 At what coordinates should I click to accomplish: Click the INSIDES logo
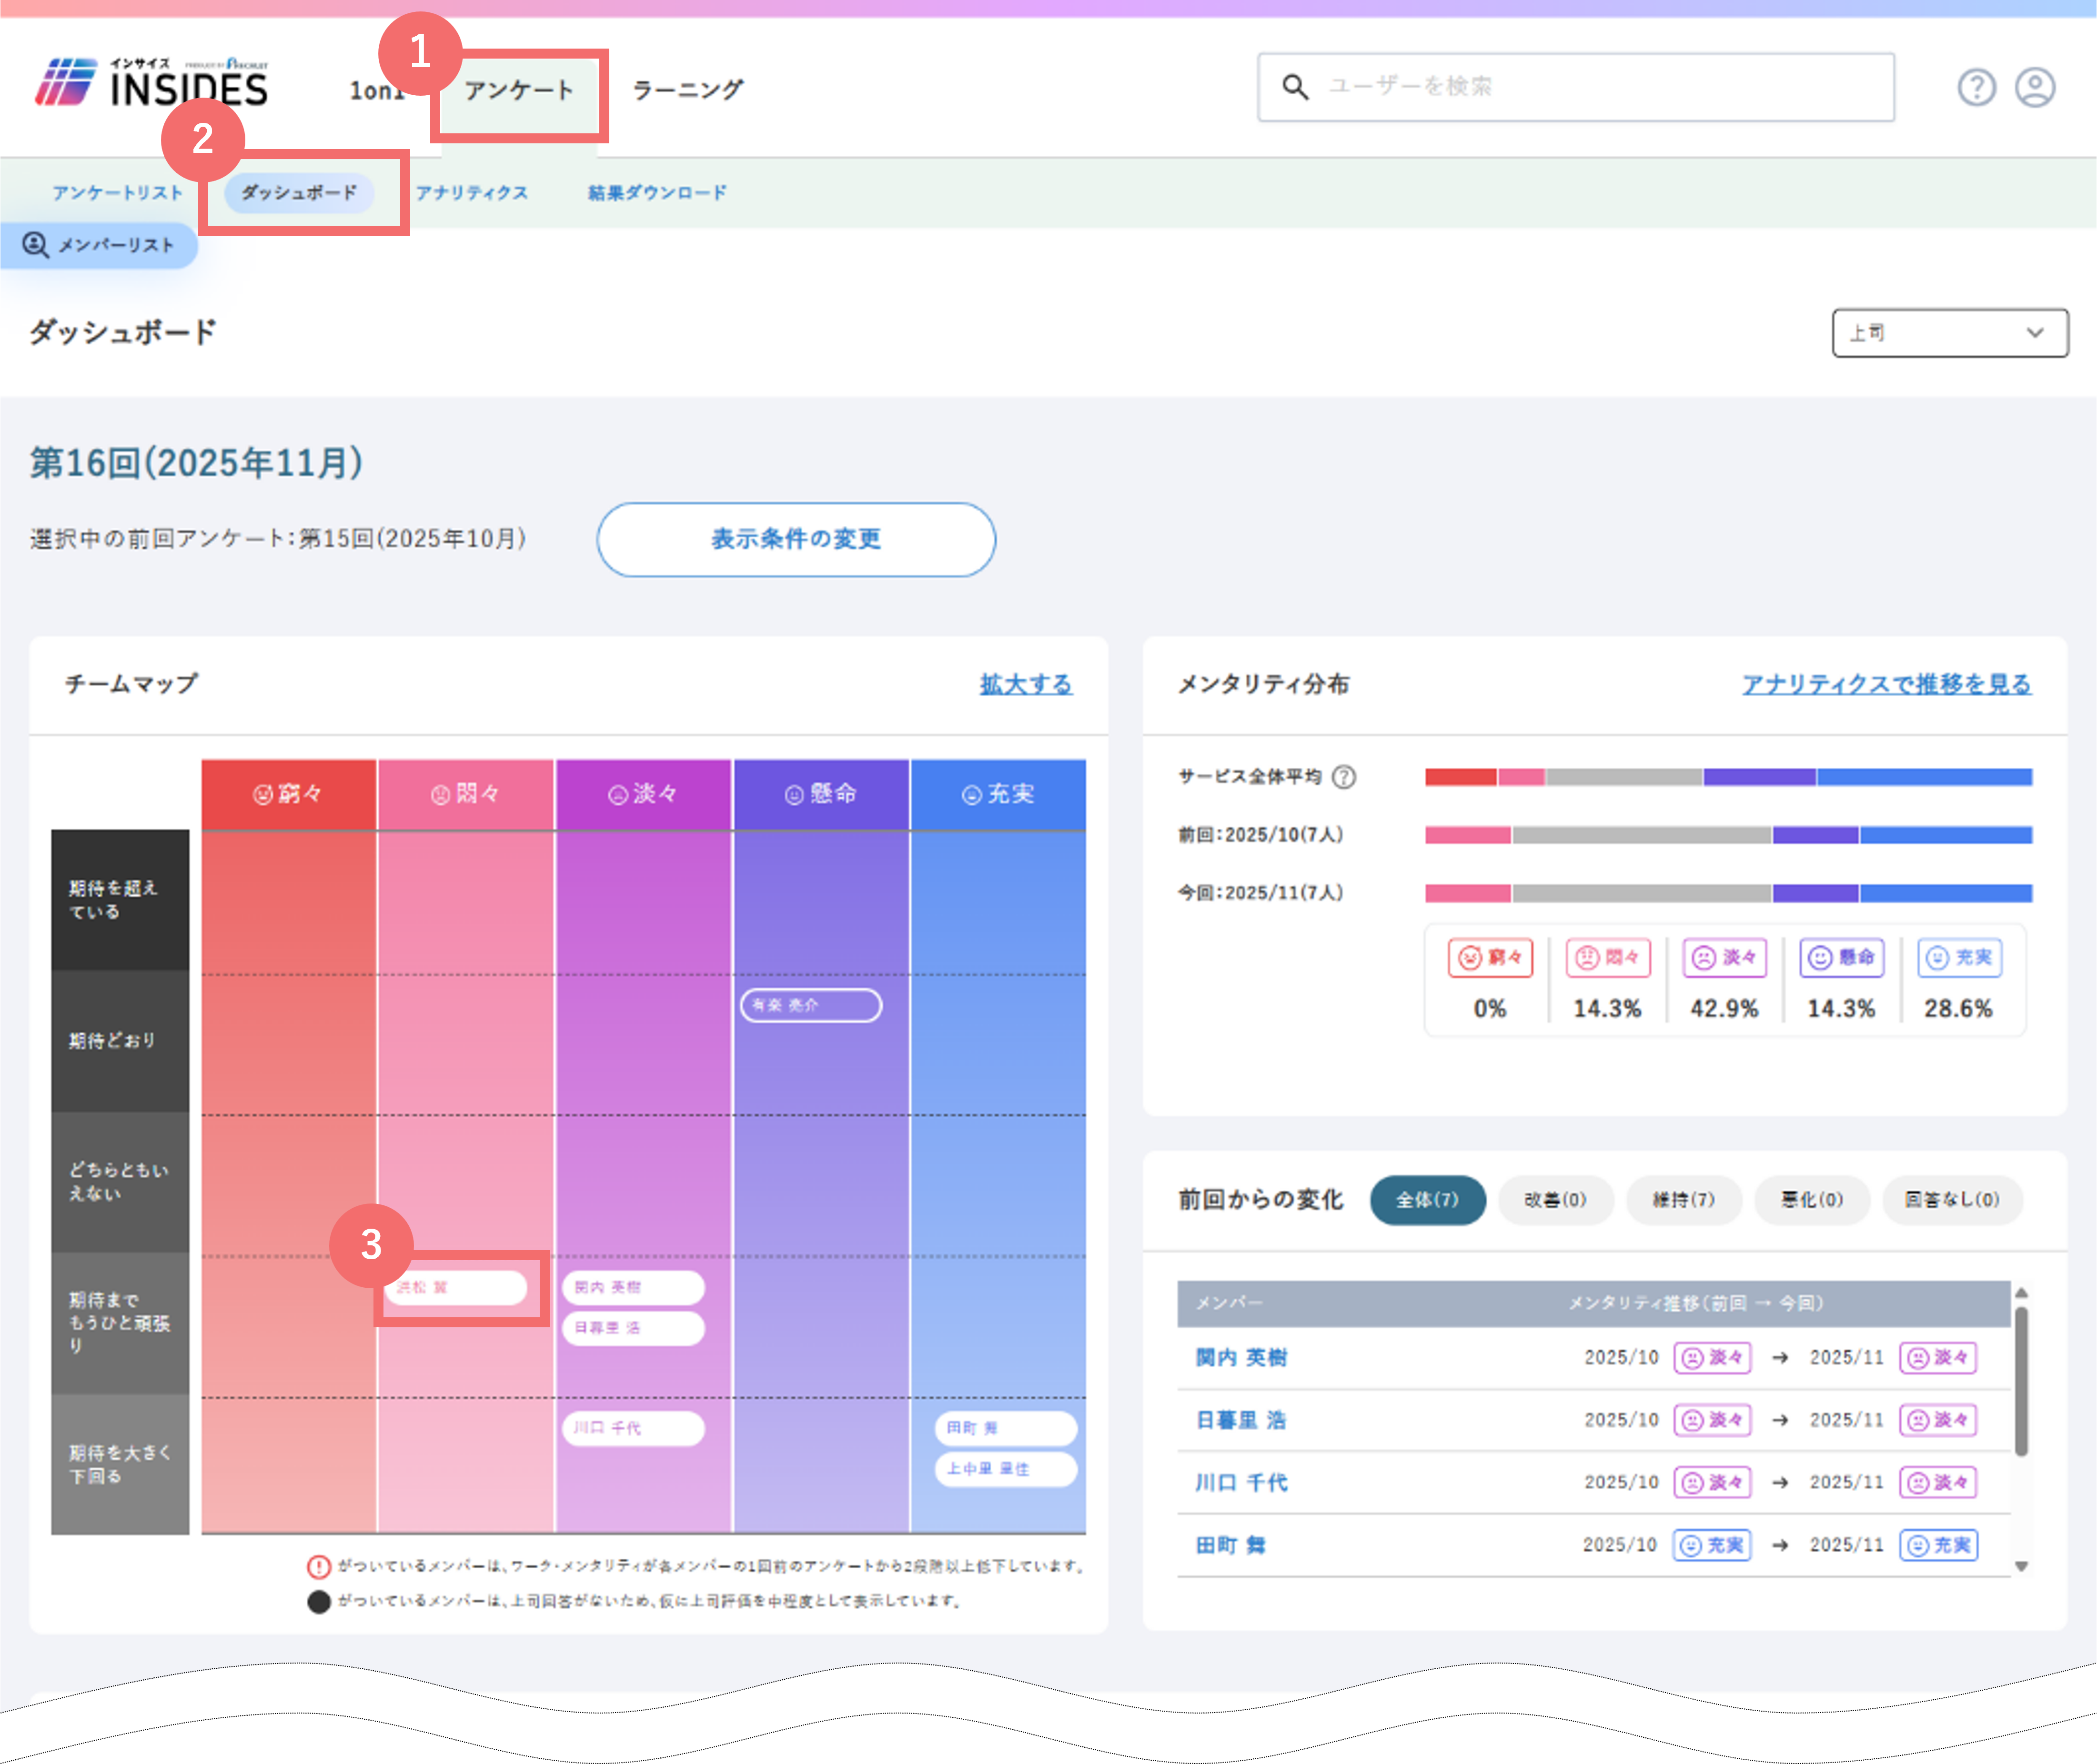point(151,83)
